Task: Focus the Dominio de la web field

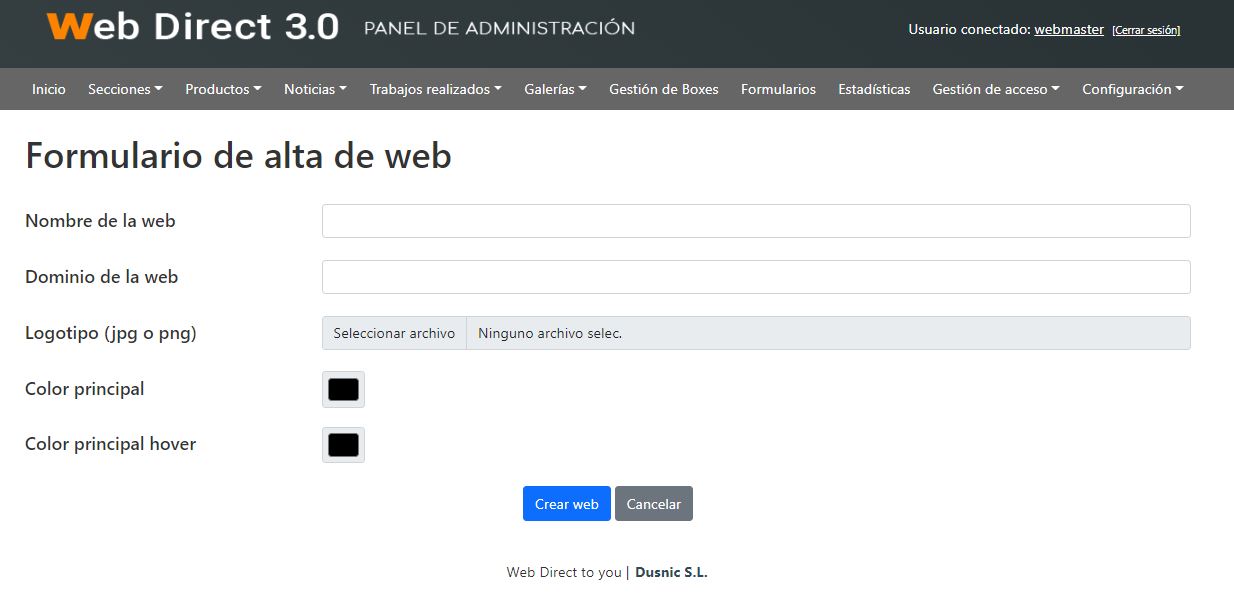Action: pos(756,277)
